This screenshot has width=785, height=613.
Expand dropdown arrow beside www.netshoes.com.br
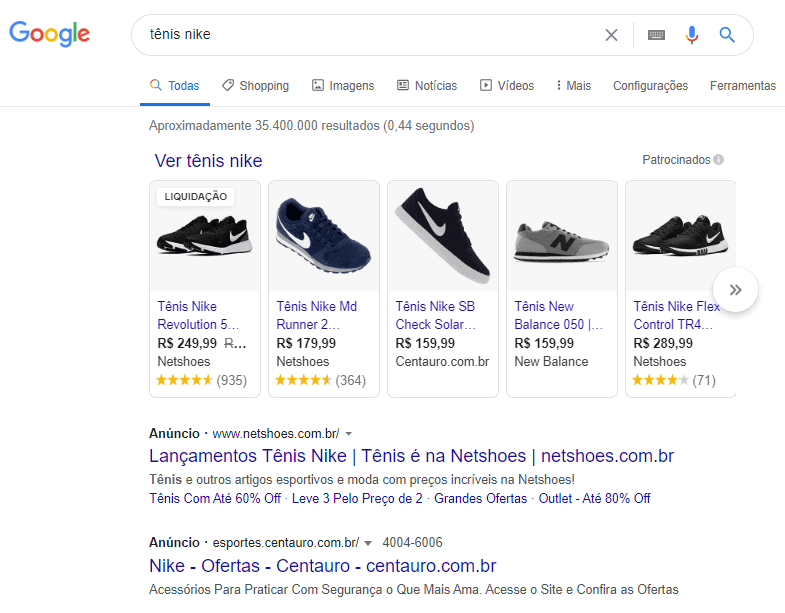pos(349,434)
